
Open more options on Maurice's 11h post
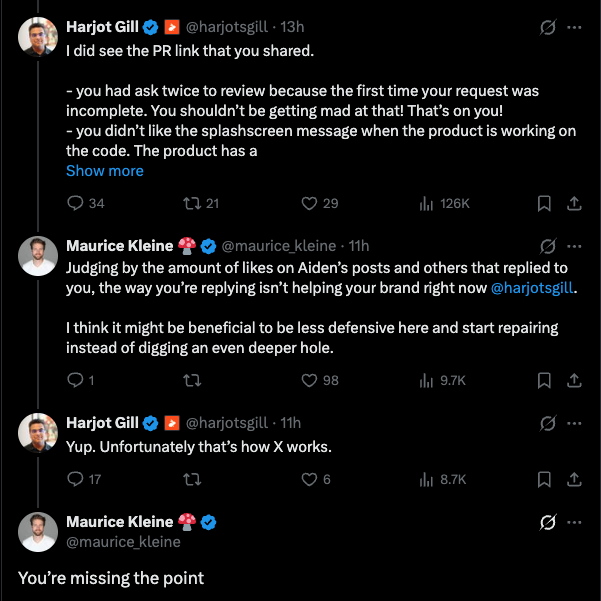[574, 246]
